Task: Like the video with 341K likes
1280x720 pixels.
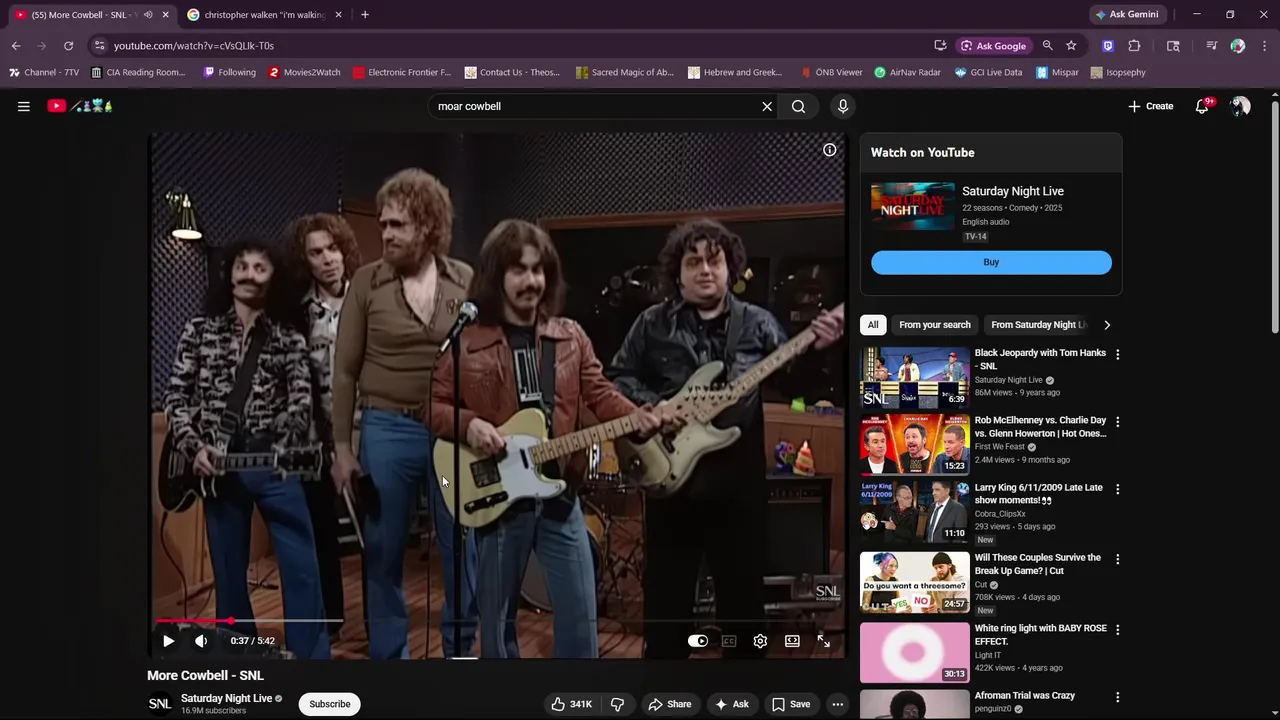Action: [x=571, y=704]
